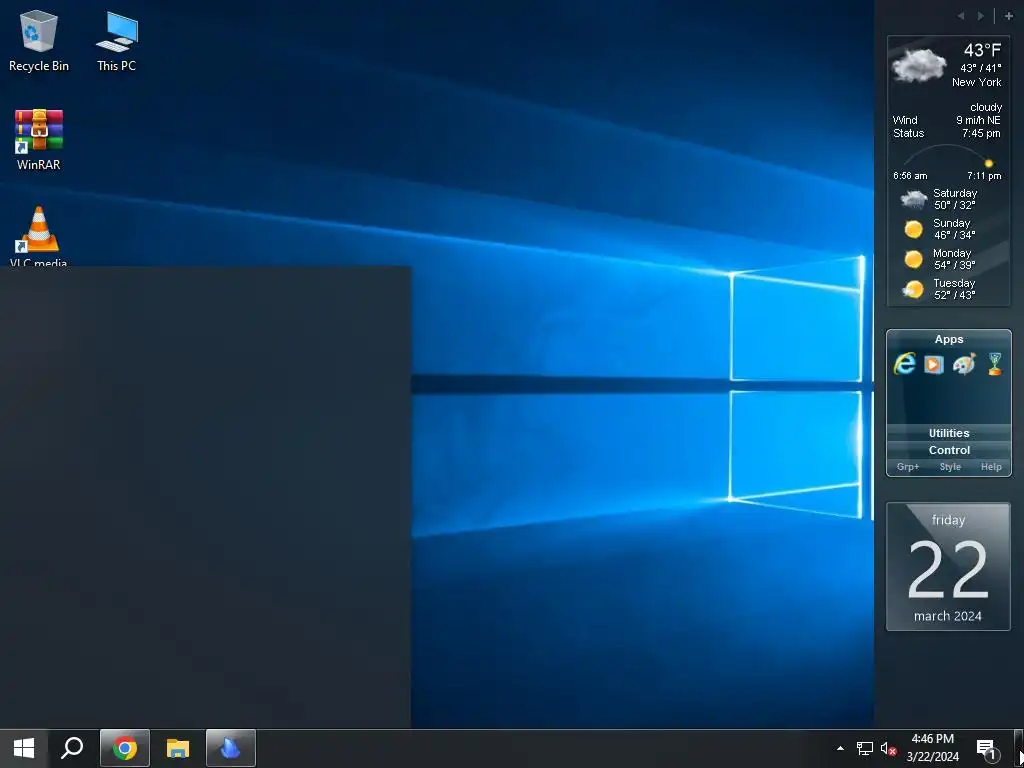This screenshot has width=1024, height=768.
Task: Select the VLC media player shortcut
Action: (39, 236)
